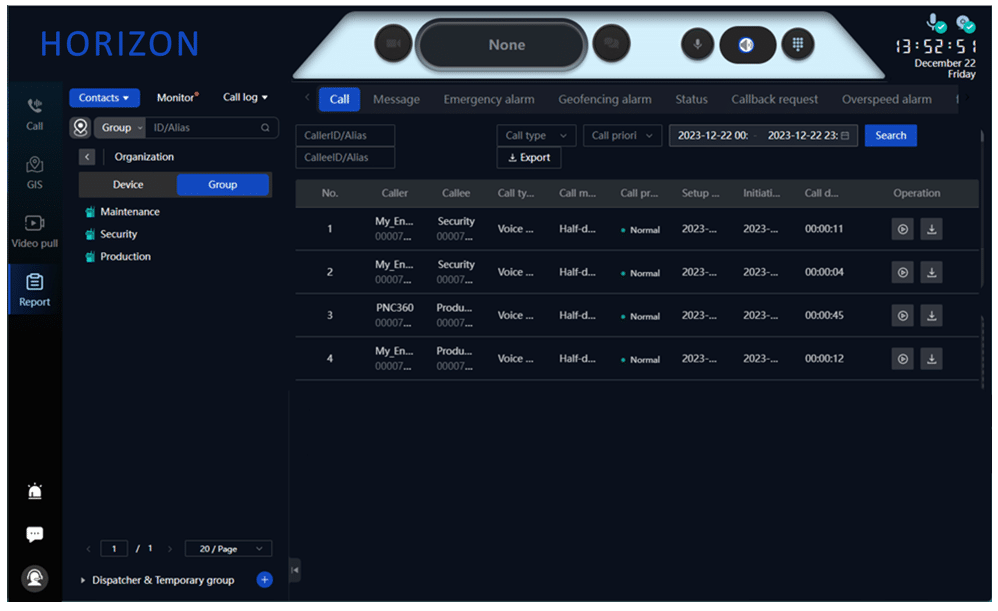Play the recording for call record 1
998x611 pixels.
pos(902,229)
